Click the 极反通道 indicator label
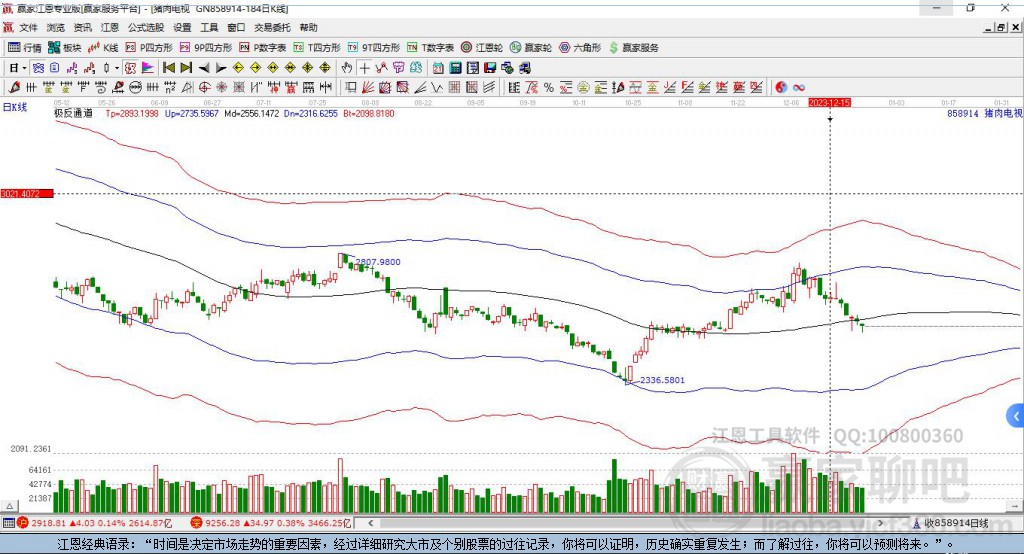The image size is (1024, 554). click(x=73, y=113)
